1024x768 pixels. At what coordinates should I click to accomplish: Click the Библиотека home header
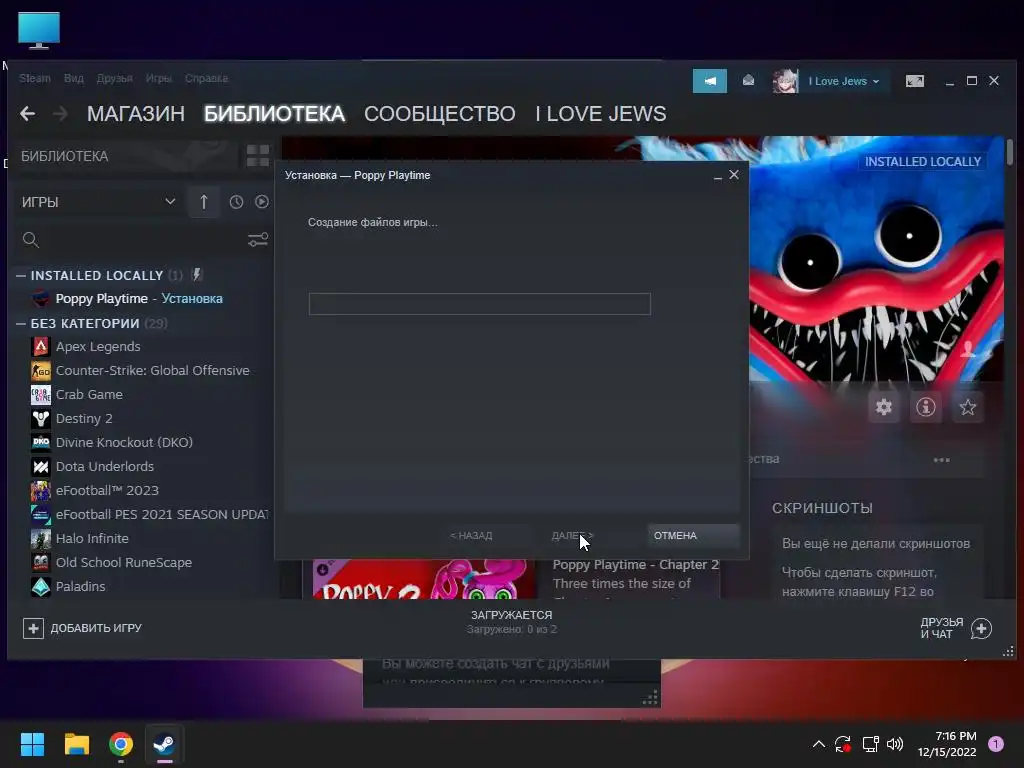64,156
